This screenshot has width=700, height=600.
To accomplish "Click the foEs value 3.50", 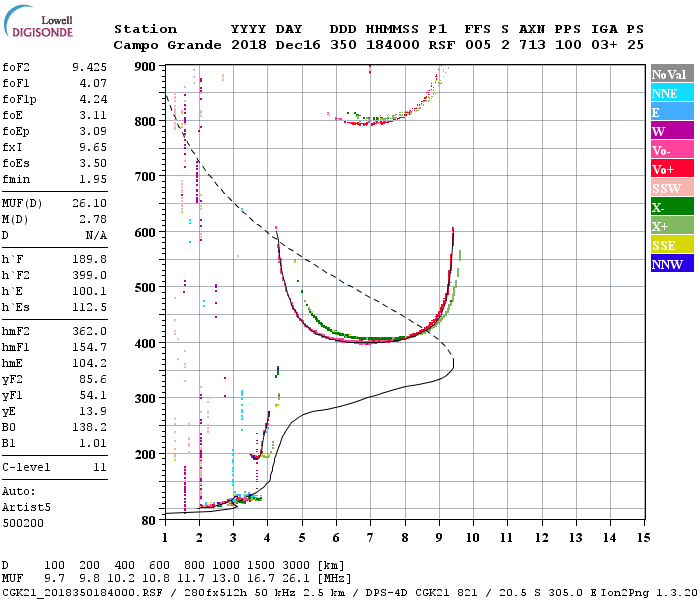I will pos(93,163).
